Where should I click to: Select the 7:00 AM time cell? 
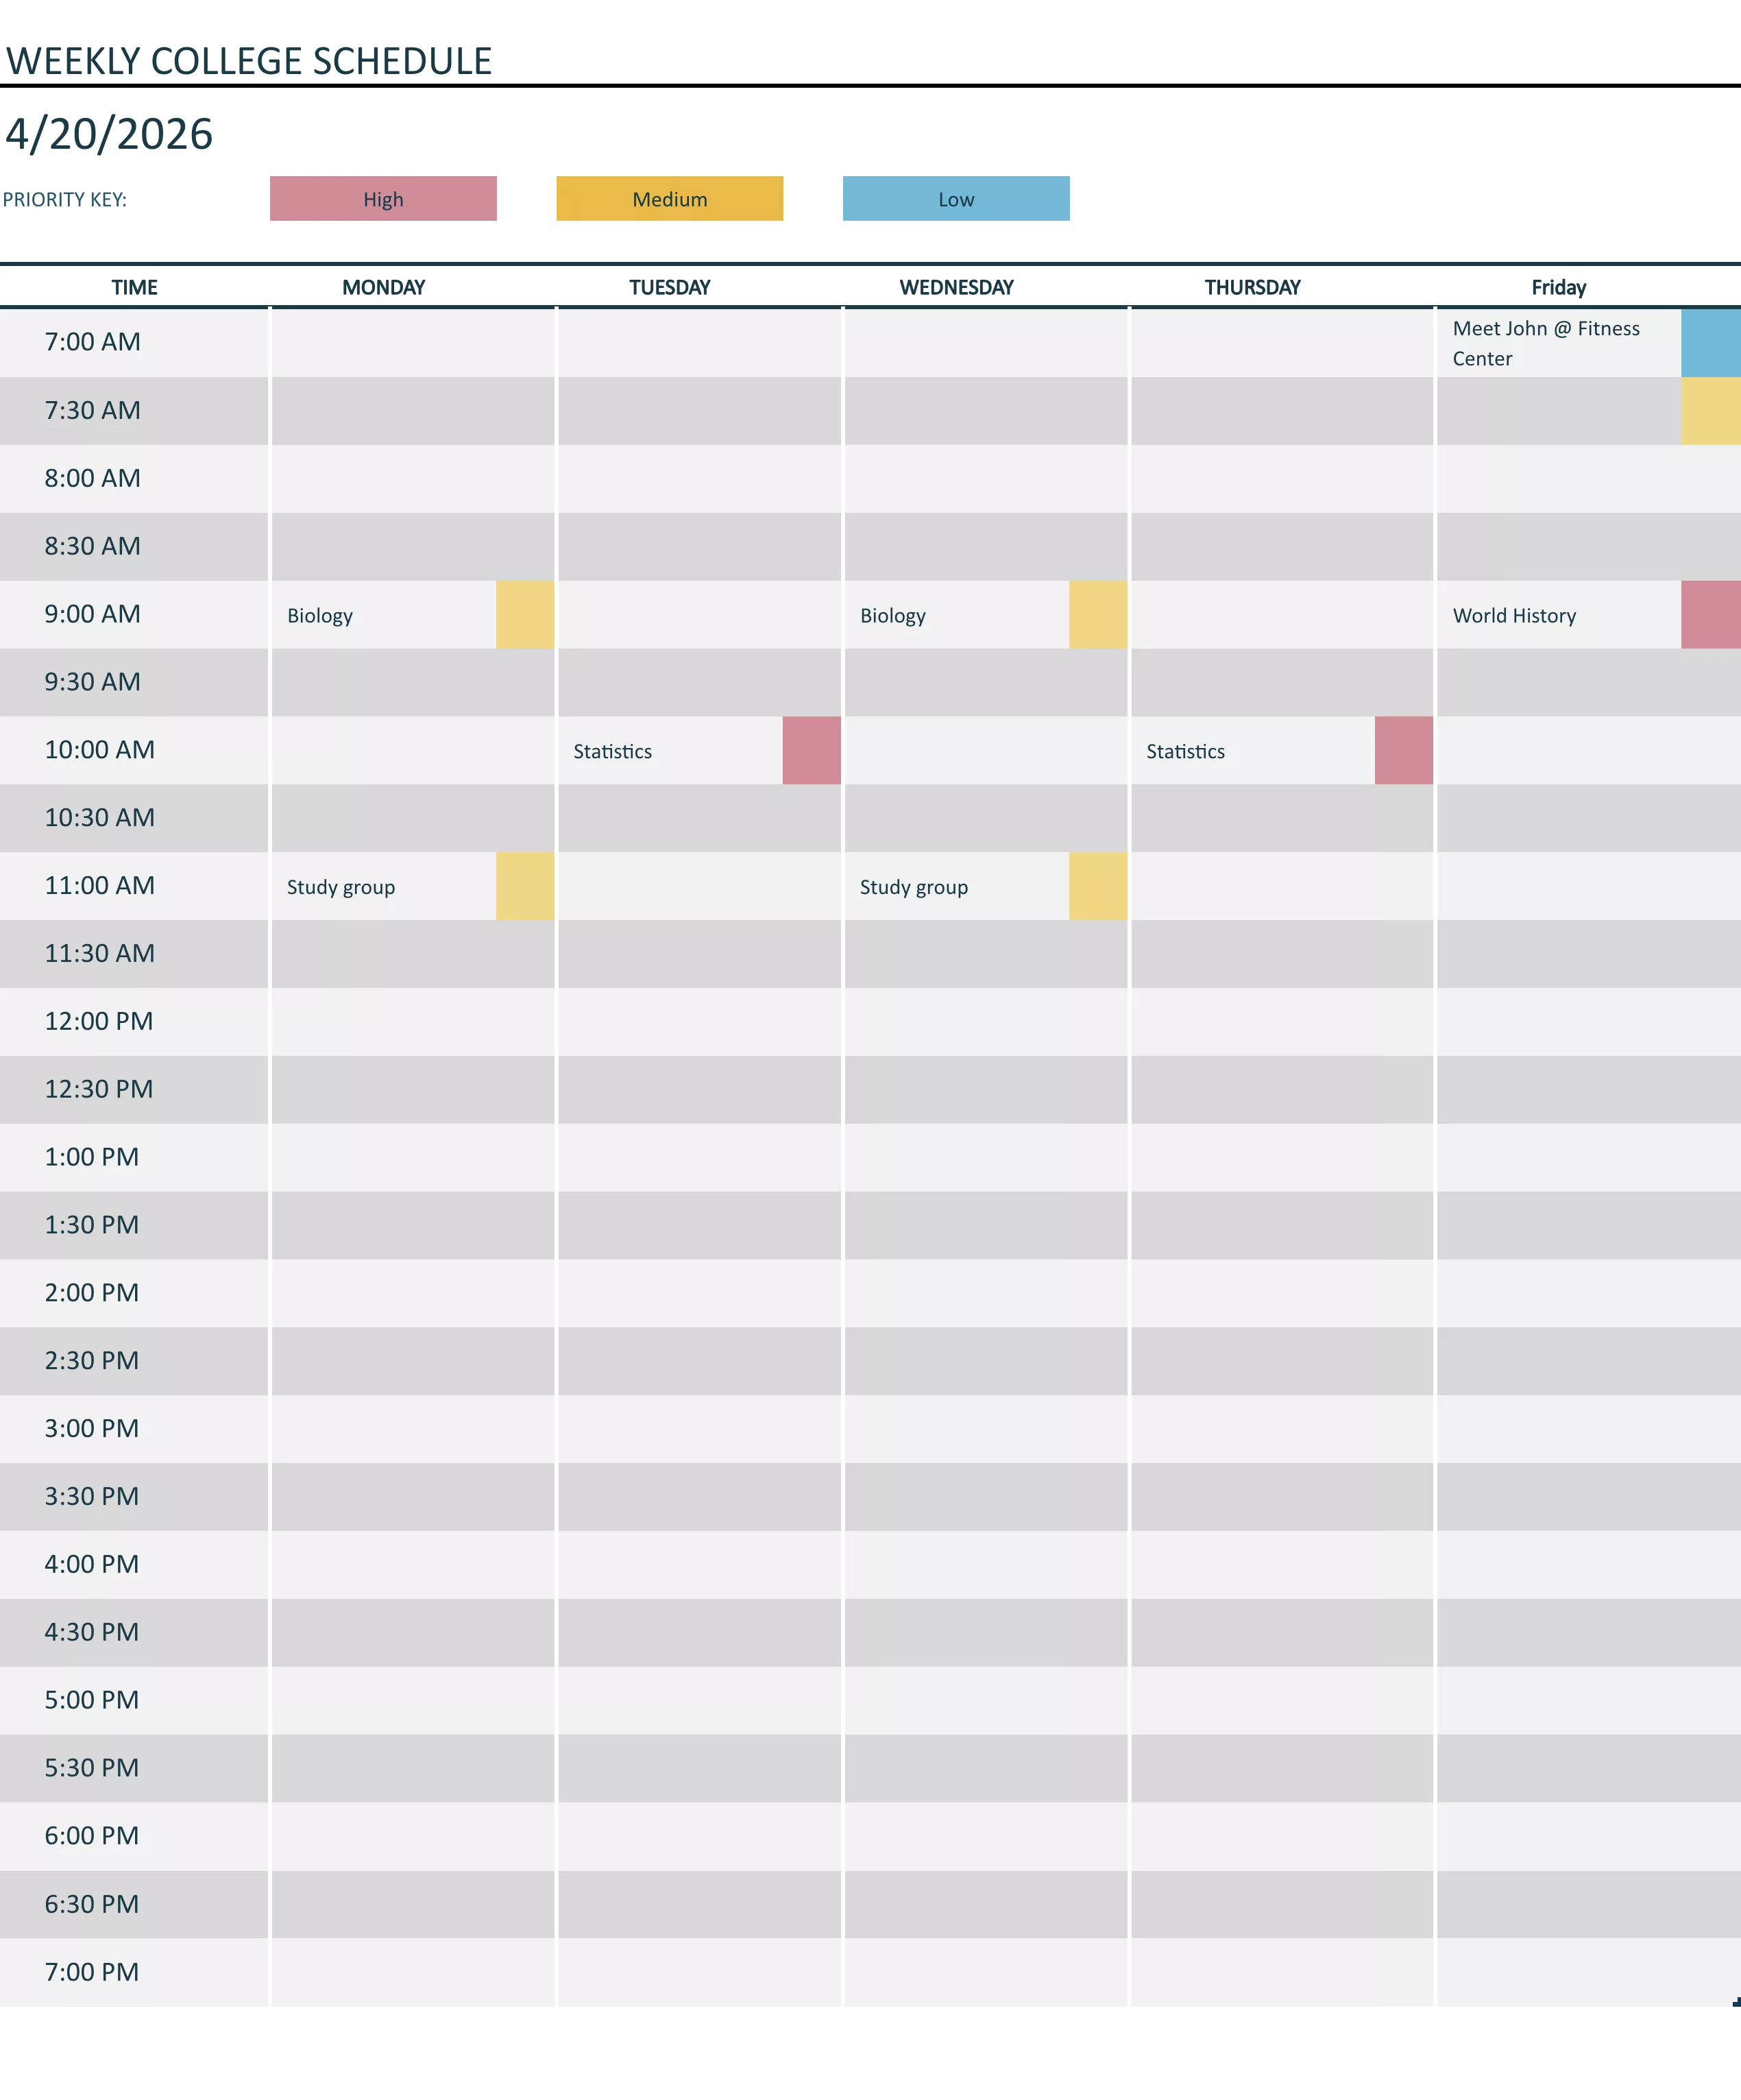click(92, 341)
